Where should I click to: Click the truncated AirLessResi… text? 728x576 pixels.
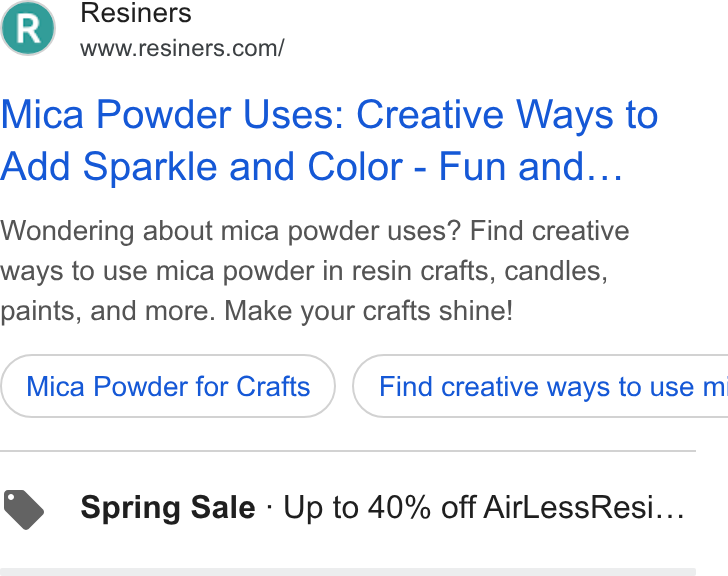pyautogui.click(x=584, y=507)
